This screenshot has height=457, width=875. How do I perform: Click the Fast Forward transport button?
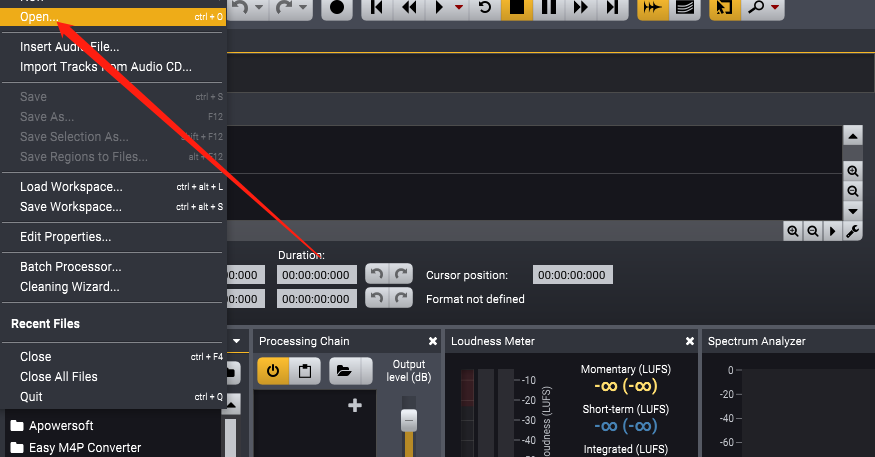(581, 8)
